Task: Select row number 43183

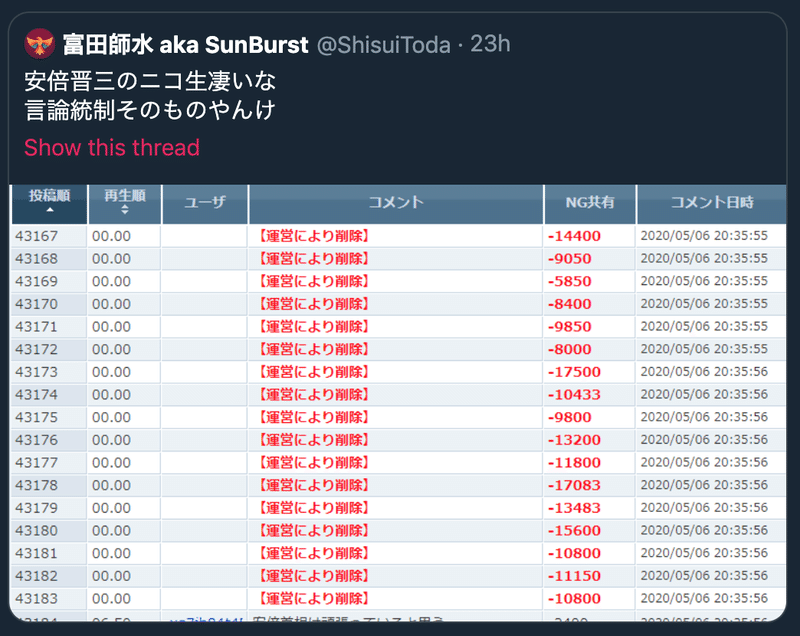Action: pos(36,599)
